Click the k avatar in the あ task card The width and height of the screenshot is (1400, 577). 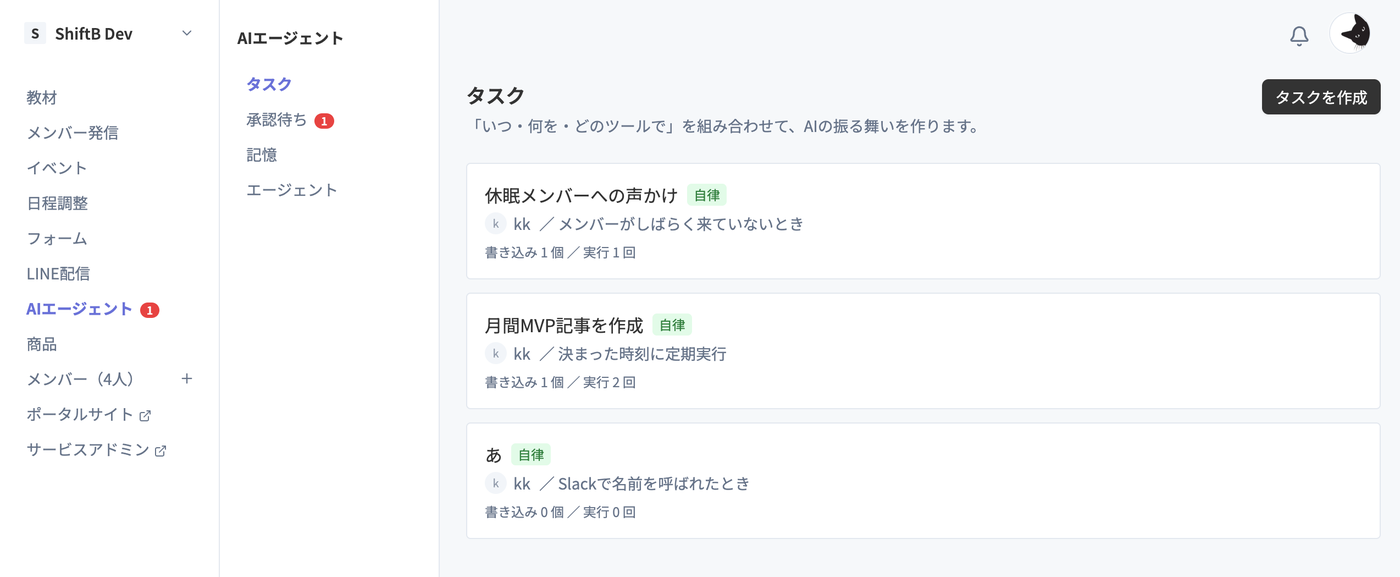496,484
